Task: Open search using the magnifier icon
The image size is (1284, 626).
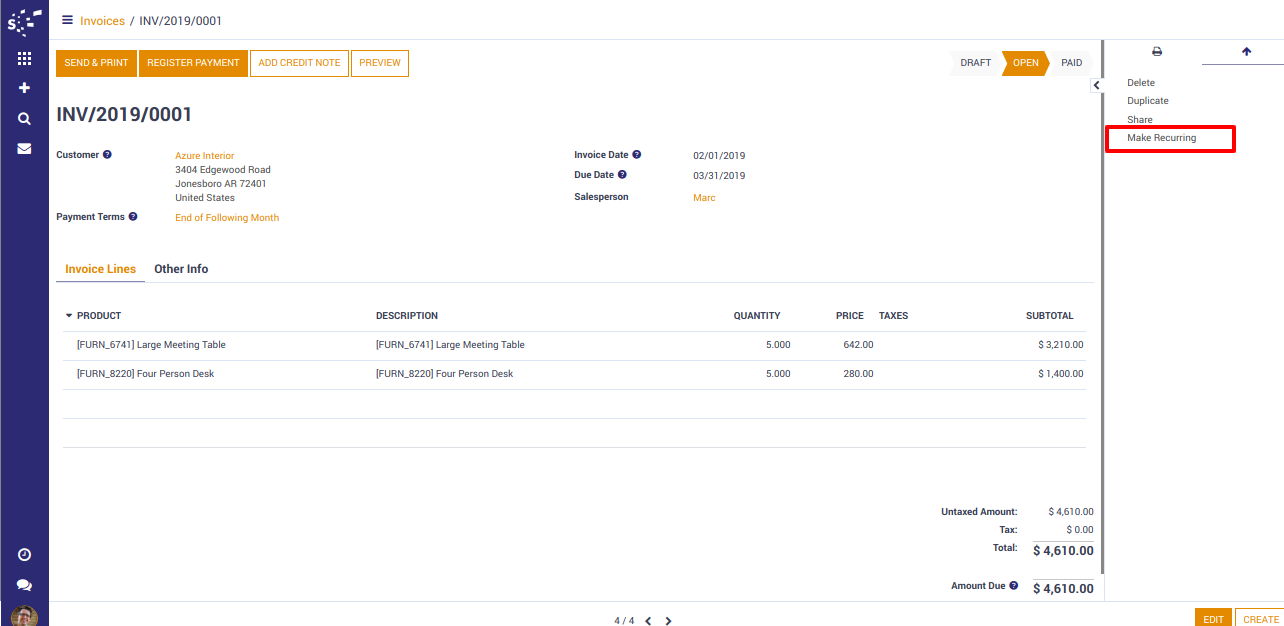Action: point(24,118)
